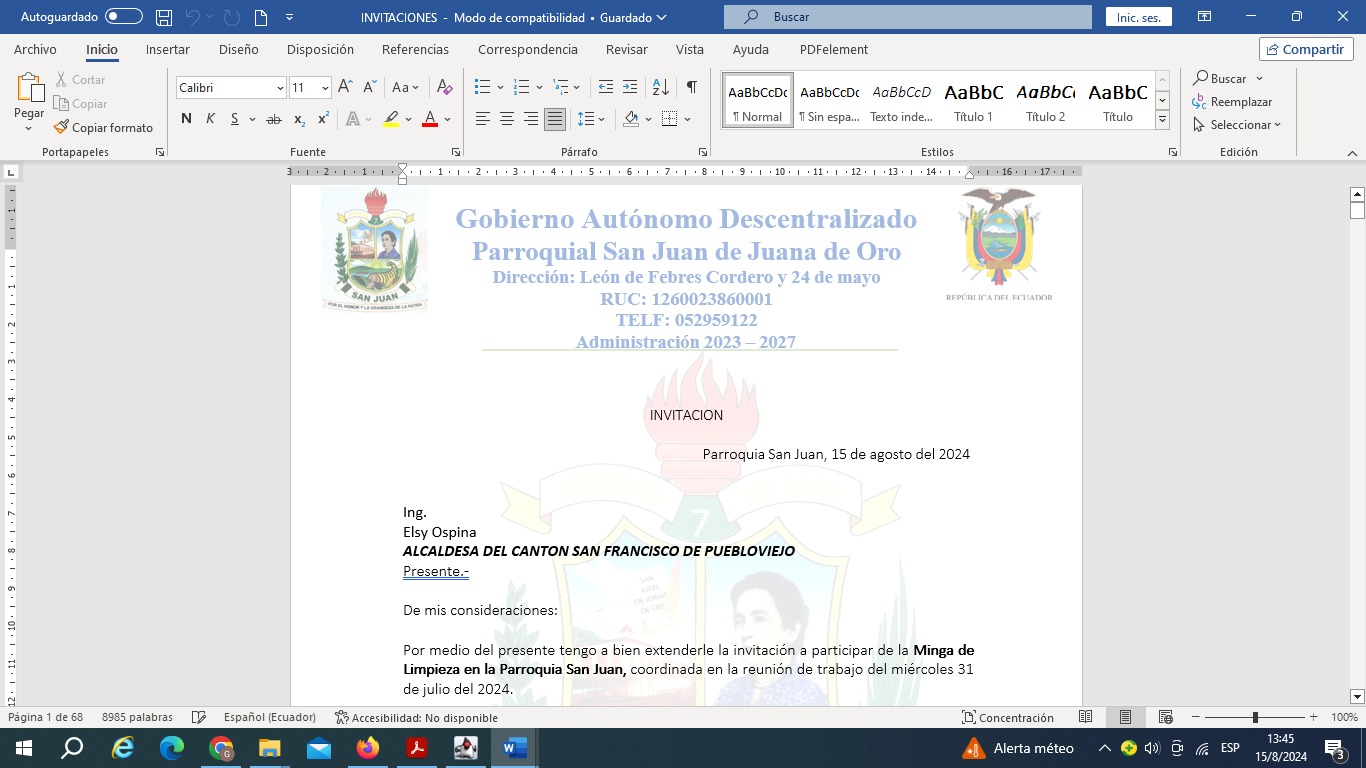The width and height of the screenshot is (1366, 768).
Task: Click the Buscar search box in title bar
Action: (907, 17)
